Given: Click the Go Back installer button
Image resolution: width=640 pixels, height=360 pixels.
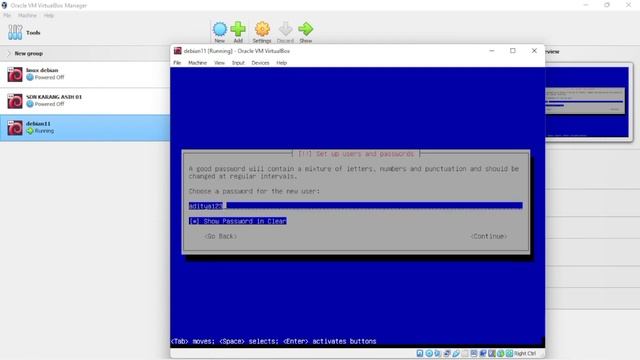Looking at the screenshot, I should (x=220, y=236).
